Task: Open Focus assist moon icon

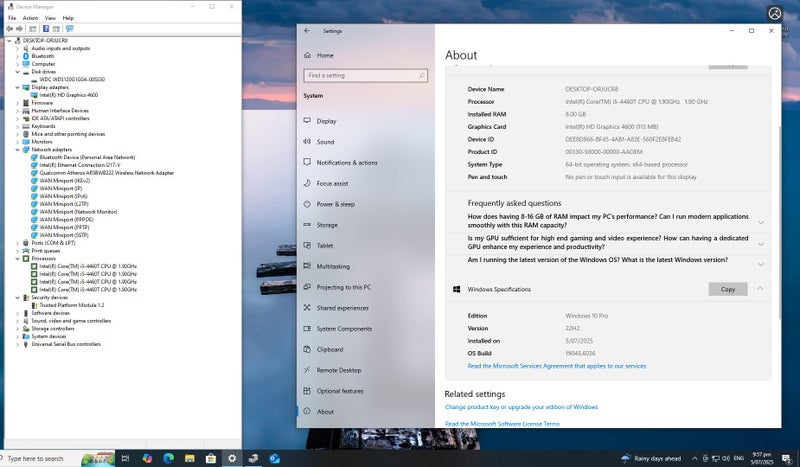Action: pos(307,183)
